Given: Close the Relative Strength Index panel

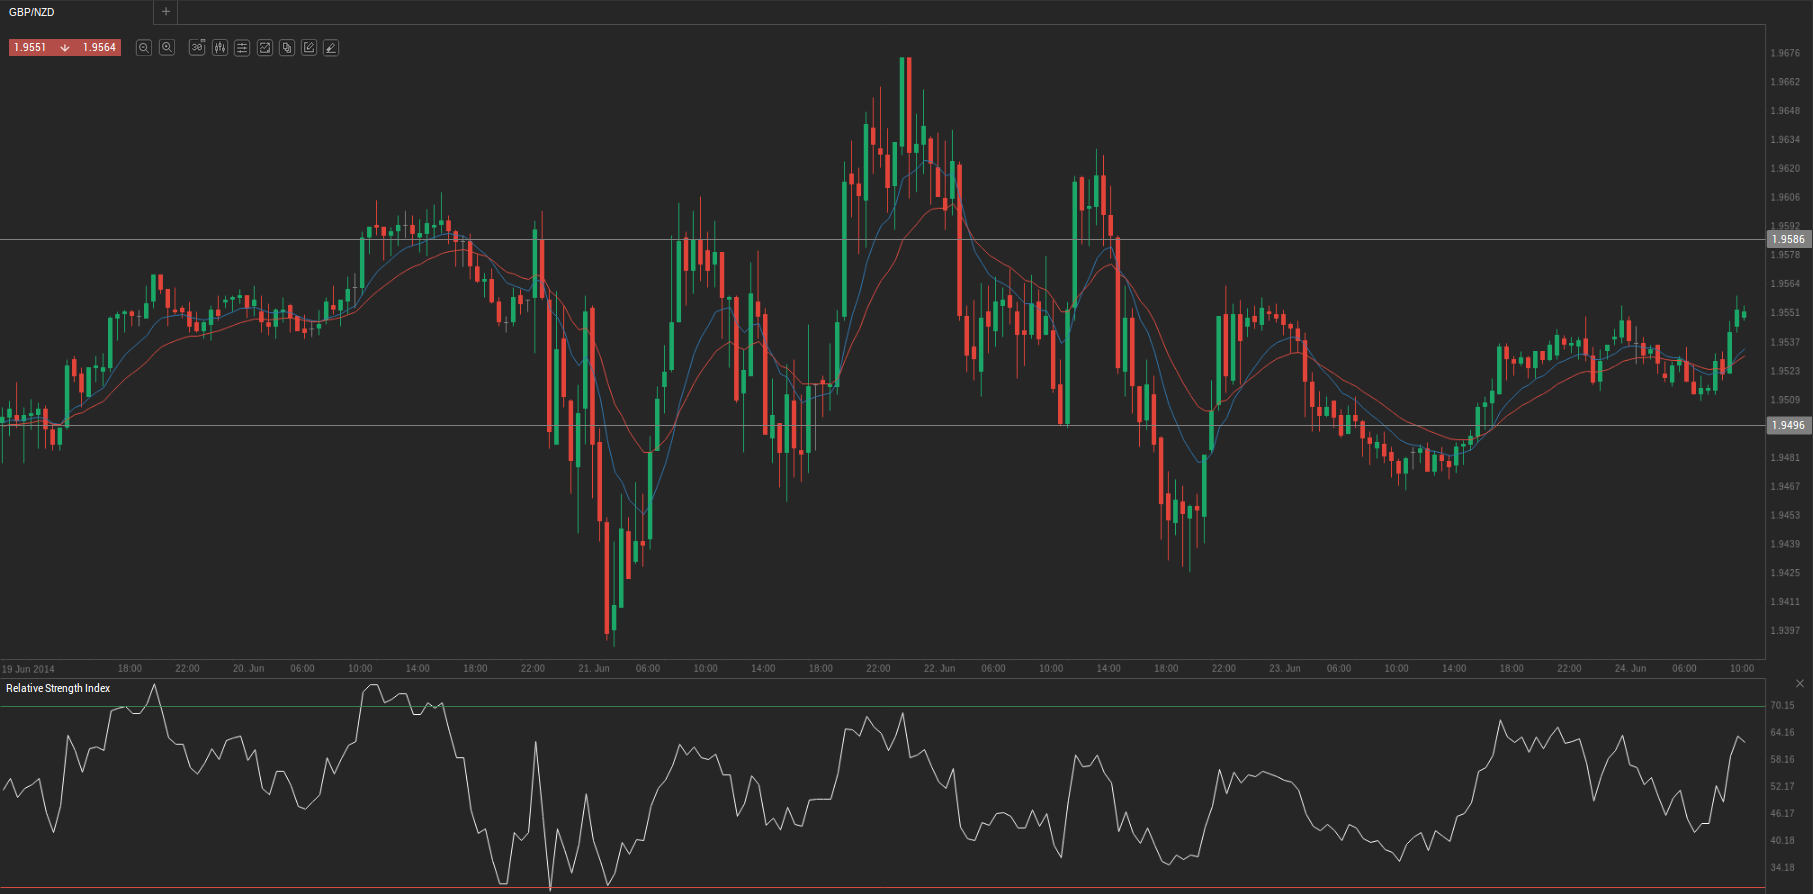Looking at the screenshot, I should (x=1800, y=684).
